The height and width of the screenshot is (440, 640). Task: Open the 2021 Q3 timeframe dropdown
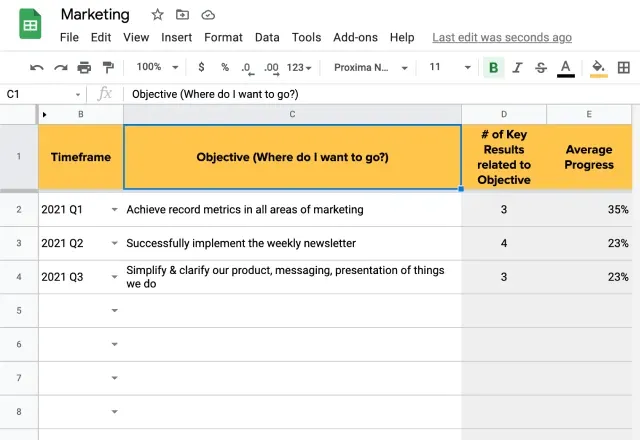pos(114,277)
